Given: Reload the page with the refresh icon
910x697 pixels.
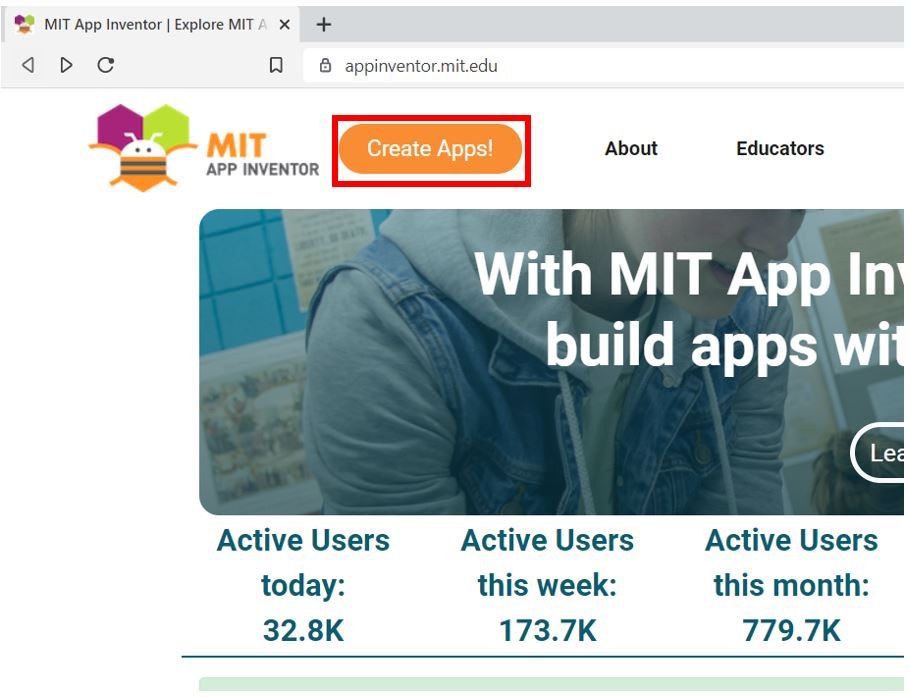Looking at the screenshot, I should point(105,64).
